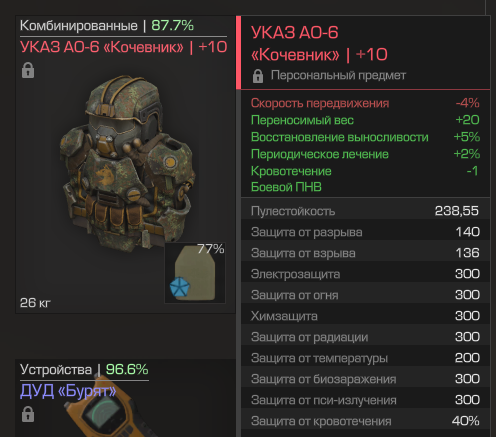
Task: Select the Электрозащита stat row
Action: click(x=365, y=274)
